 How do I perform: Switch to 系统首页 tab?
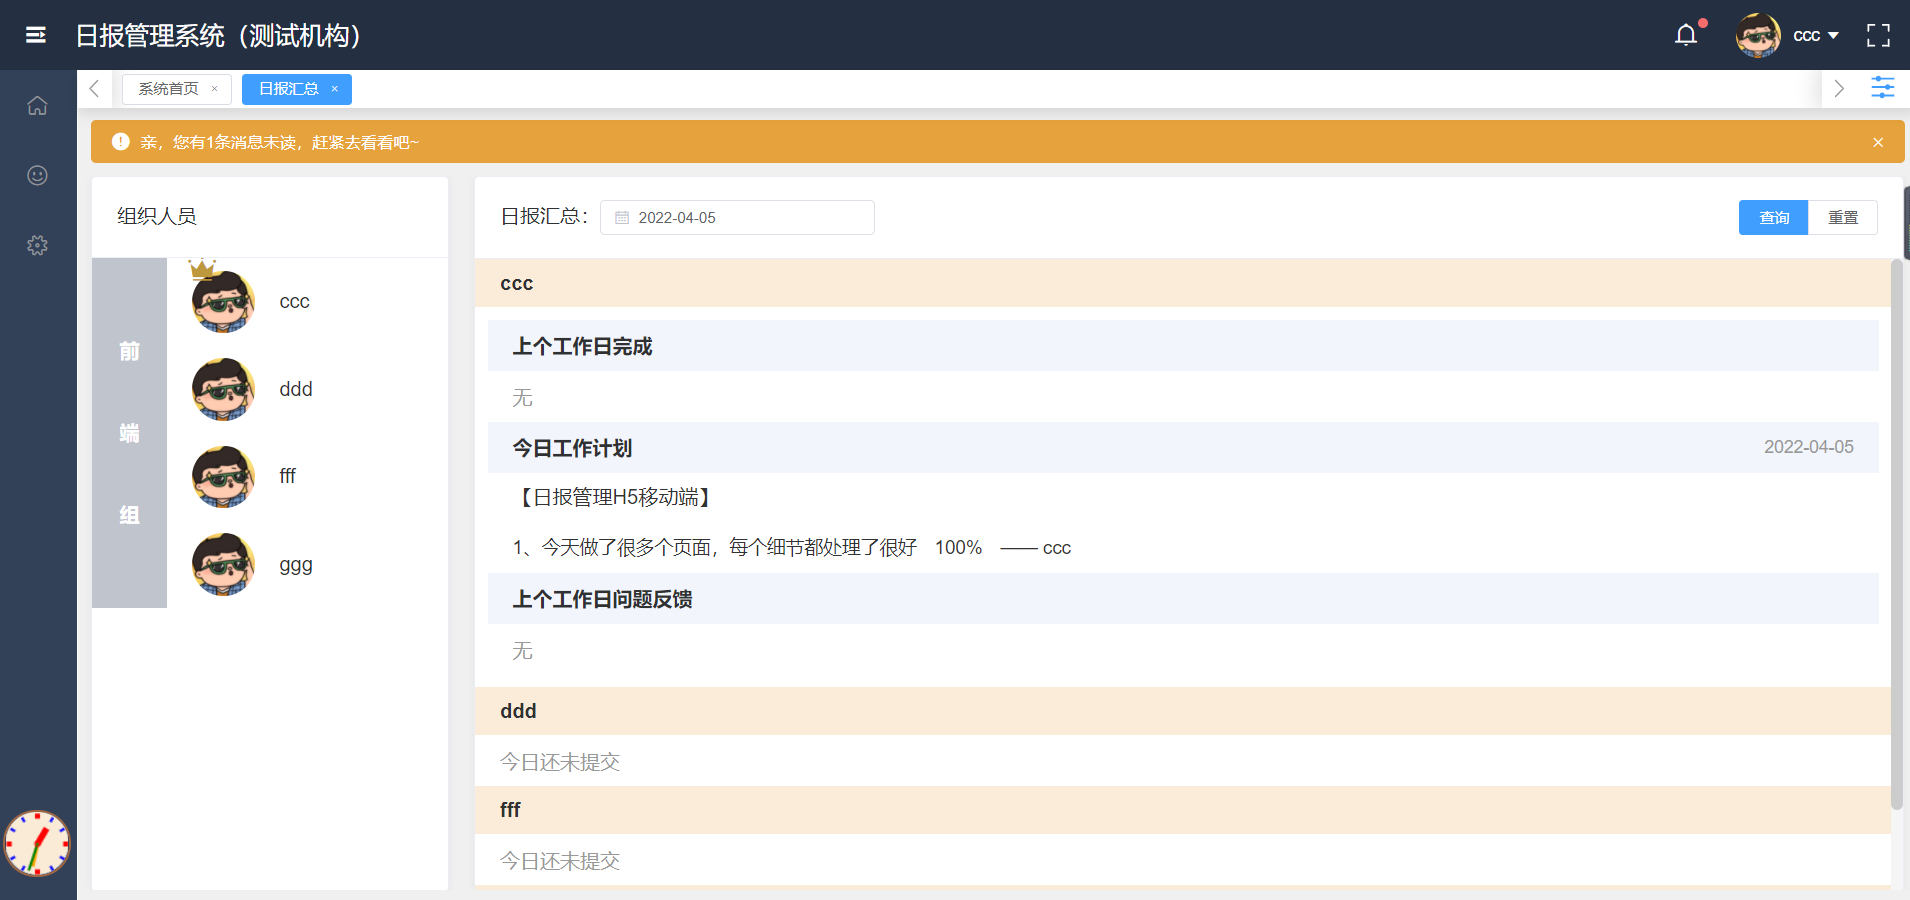tap(168, 89)
